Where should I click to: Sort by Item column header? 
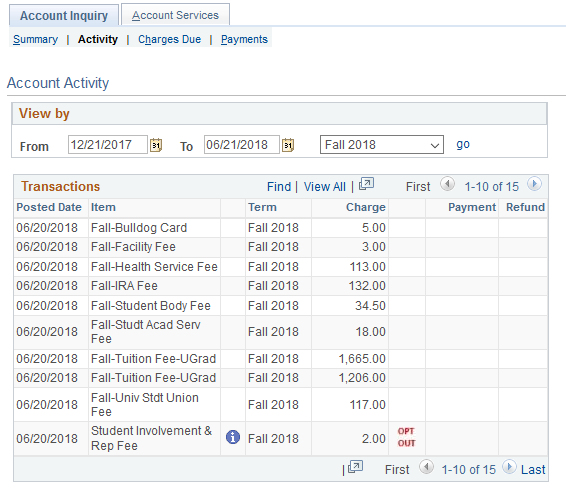tap(103, 207)
